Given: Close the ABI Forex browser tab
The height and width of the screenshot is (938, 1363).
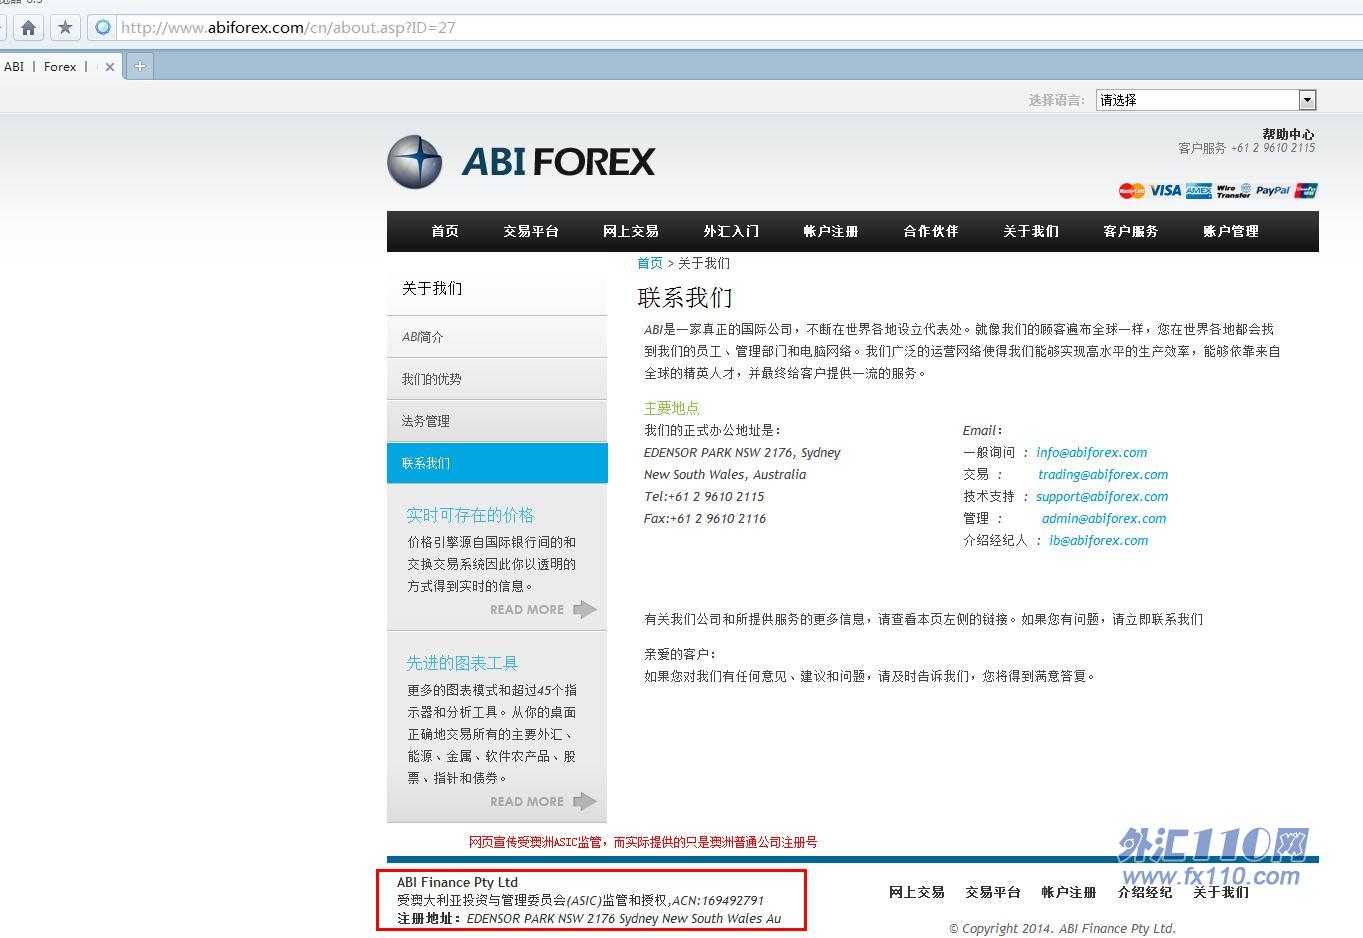Looking at the screenshot, I should 110,67.
